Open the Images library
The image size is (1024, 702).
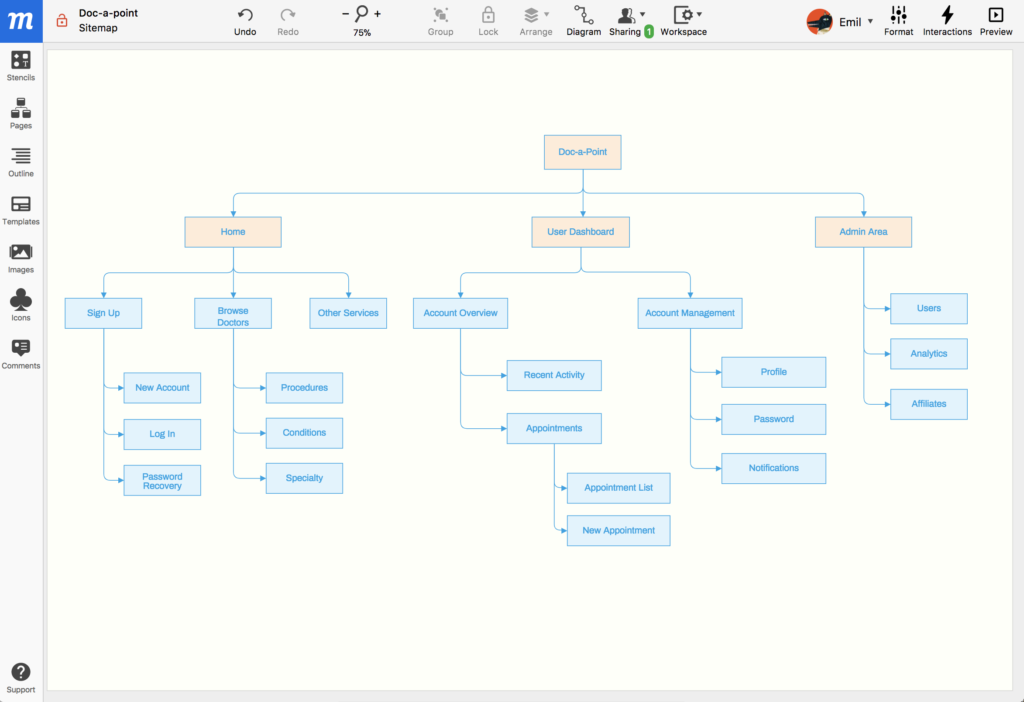coord(20,258)
